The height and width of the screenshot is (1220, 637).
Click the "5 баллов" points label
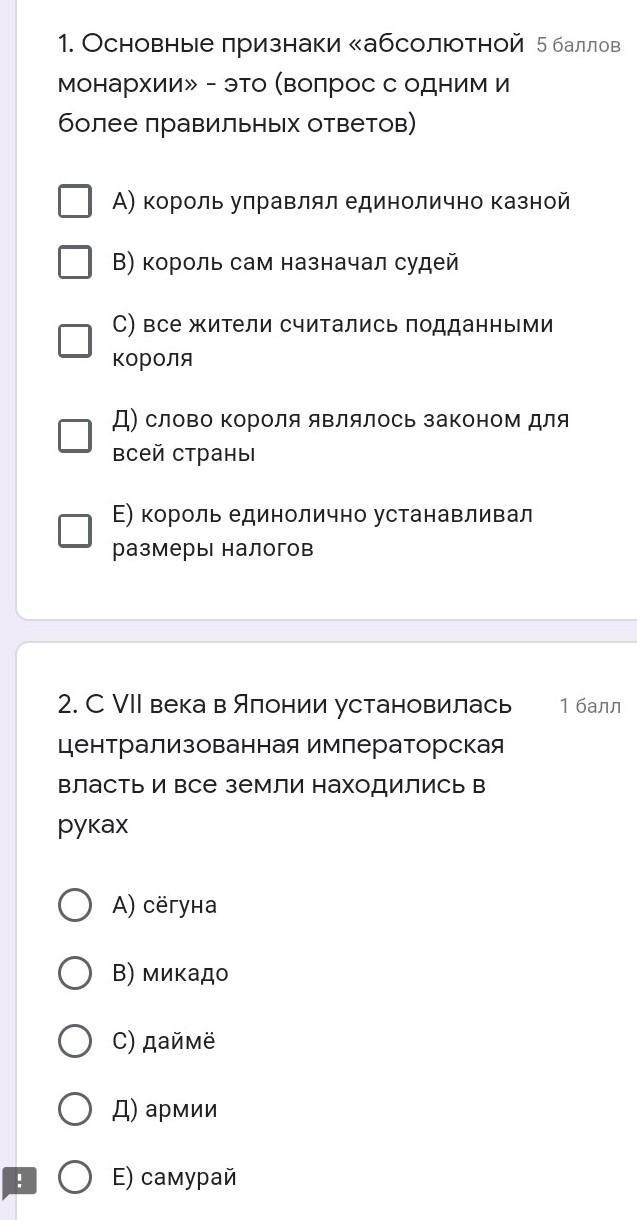(x=578, y=45)
